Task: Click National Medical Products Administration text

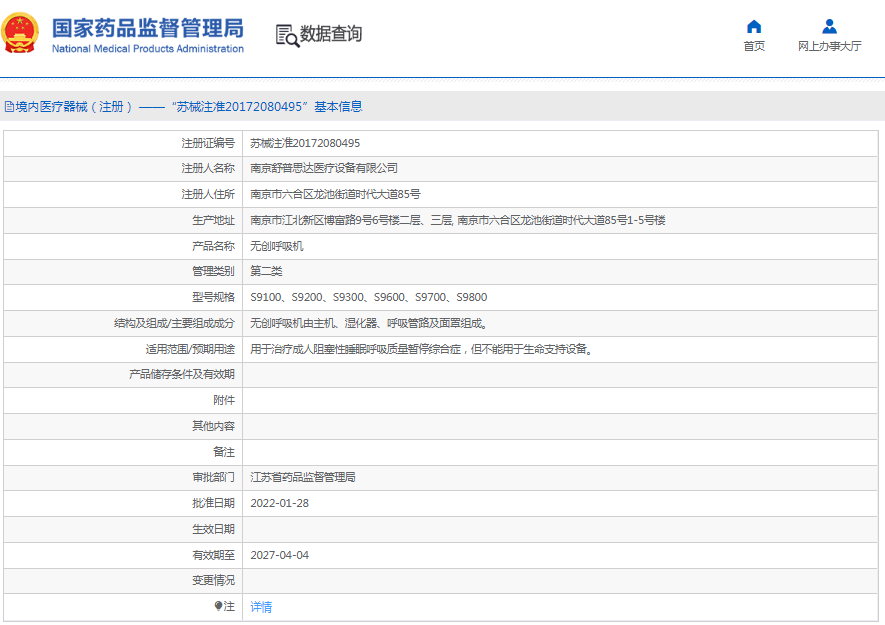Action: (148, 49)
